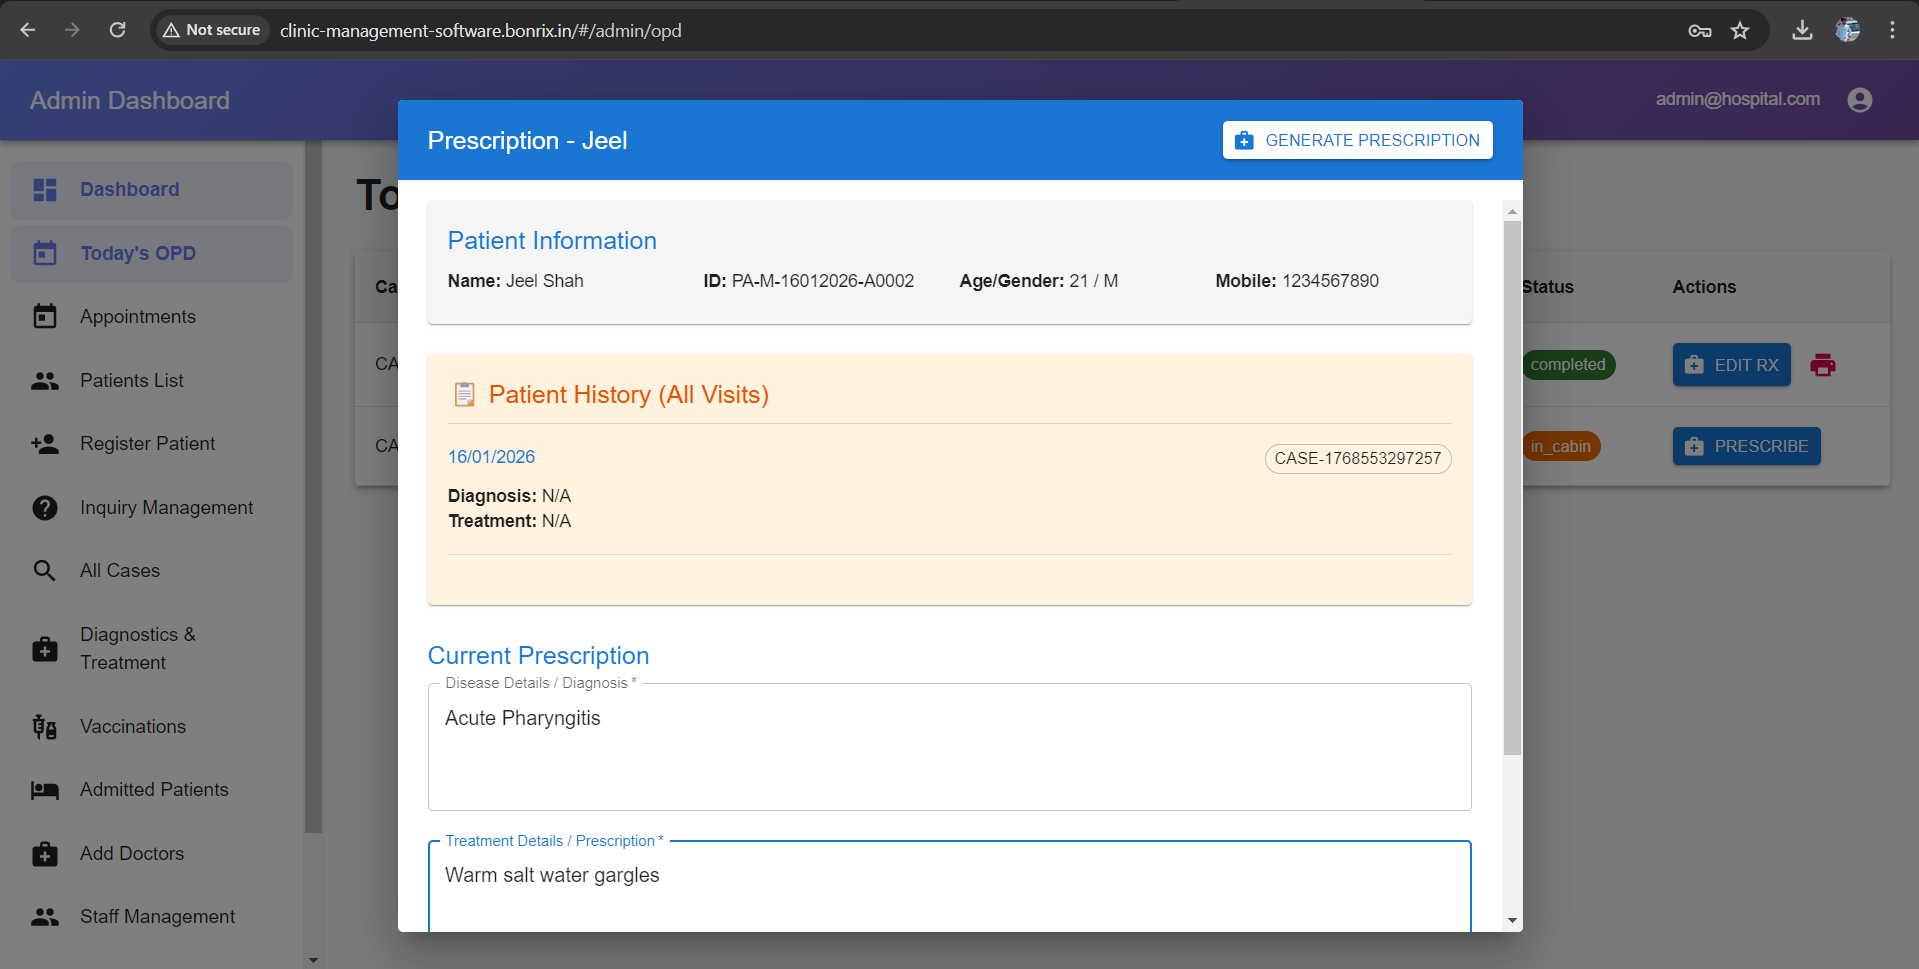1919x969 pixels.
Task: Click the red print icon for Jeel's case
Action: [1823, 365]
